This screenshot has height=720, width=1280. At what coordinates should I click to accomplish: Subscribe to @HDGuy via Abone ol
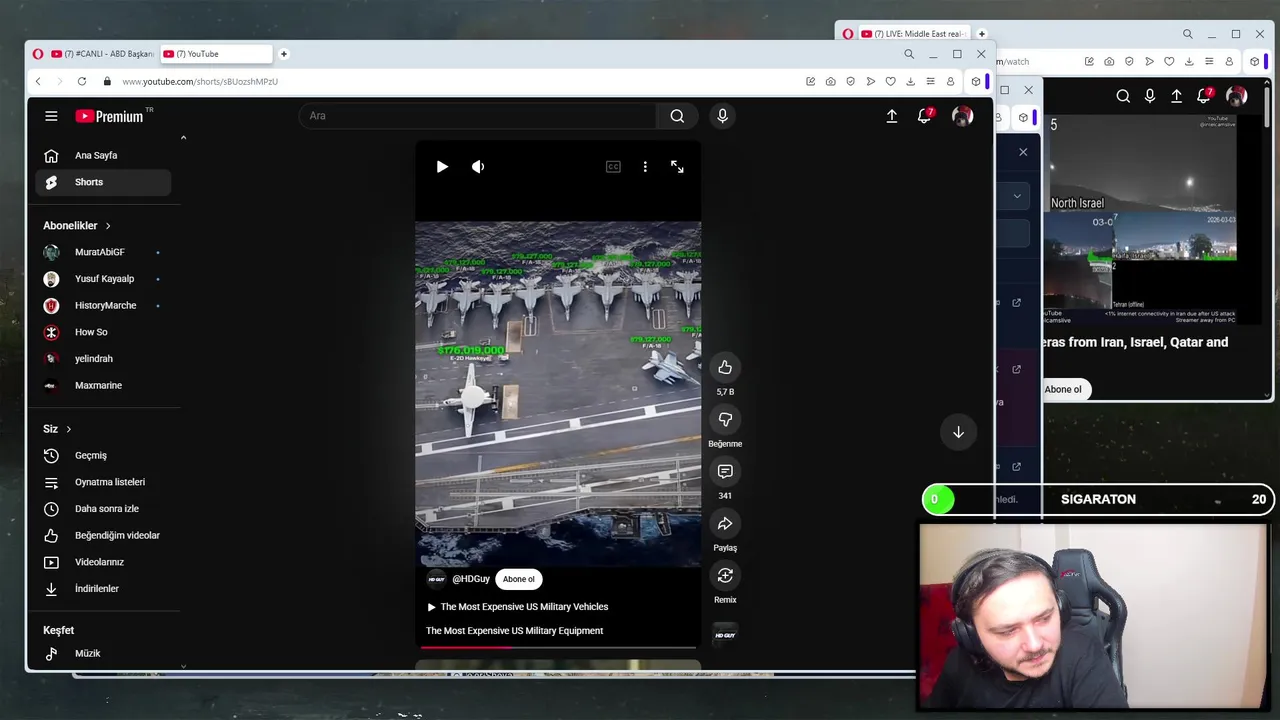click(518, 579)
